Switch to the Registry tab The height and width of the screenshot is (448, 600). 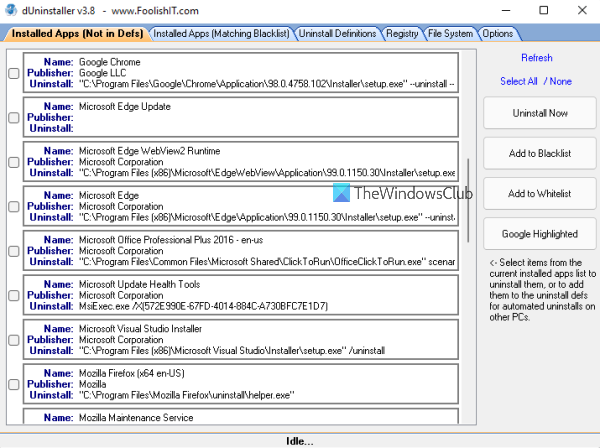point(402,34)
